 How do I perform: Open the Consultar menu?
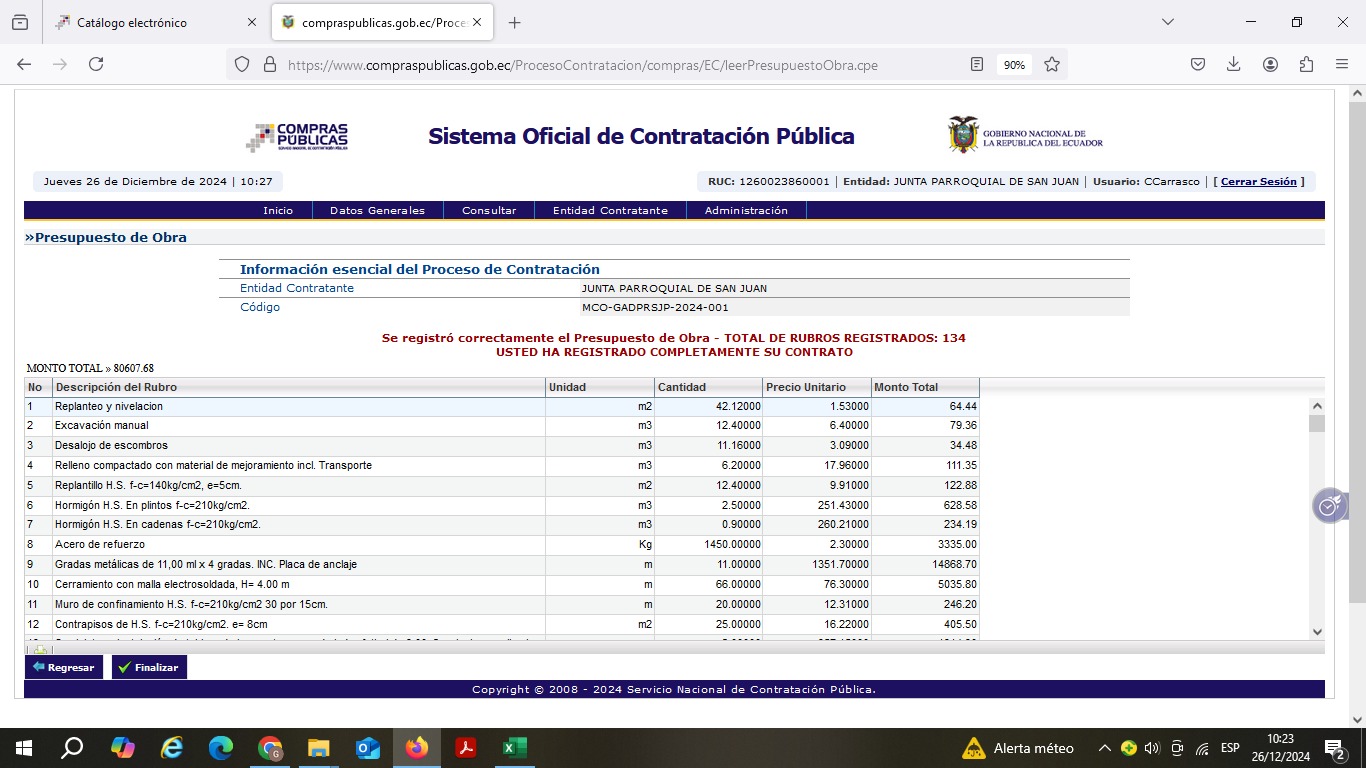click(489, 211)
